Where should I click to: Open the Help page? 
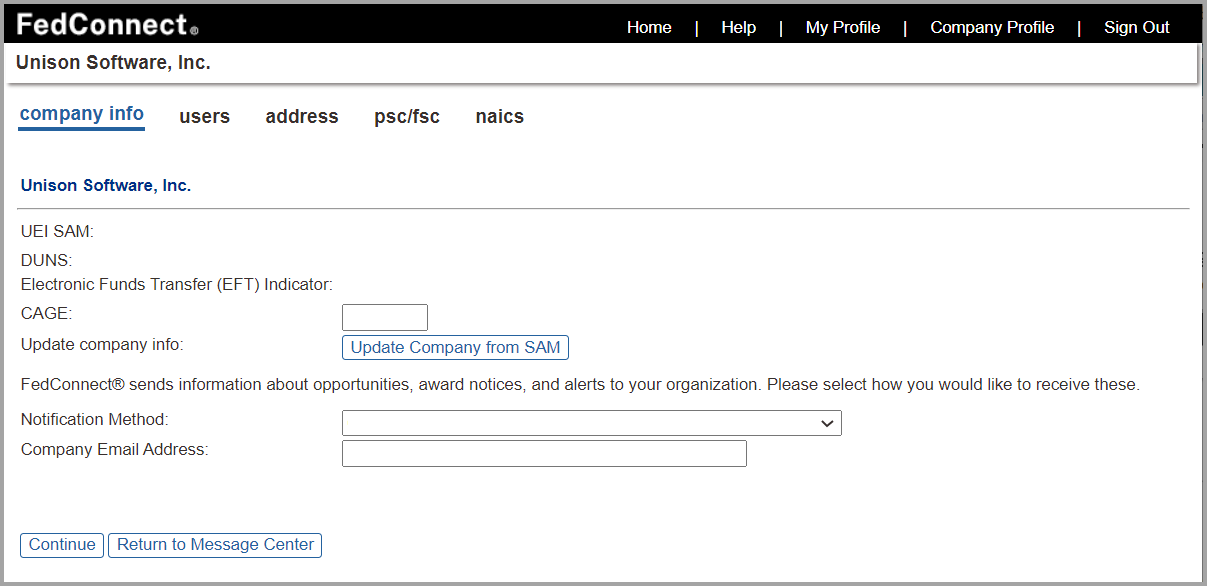[738, 27]
